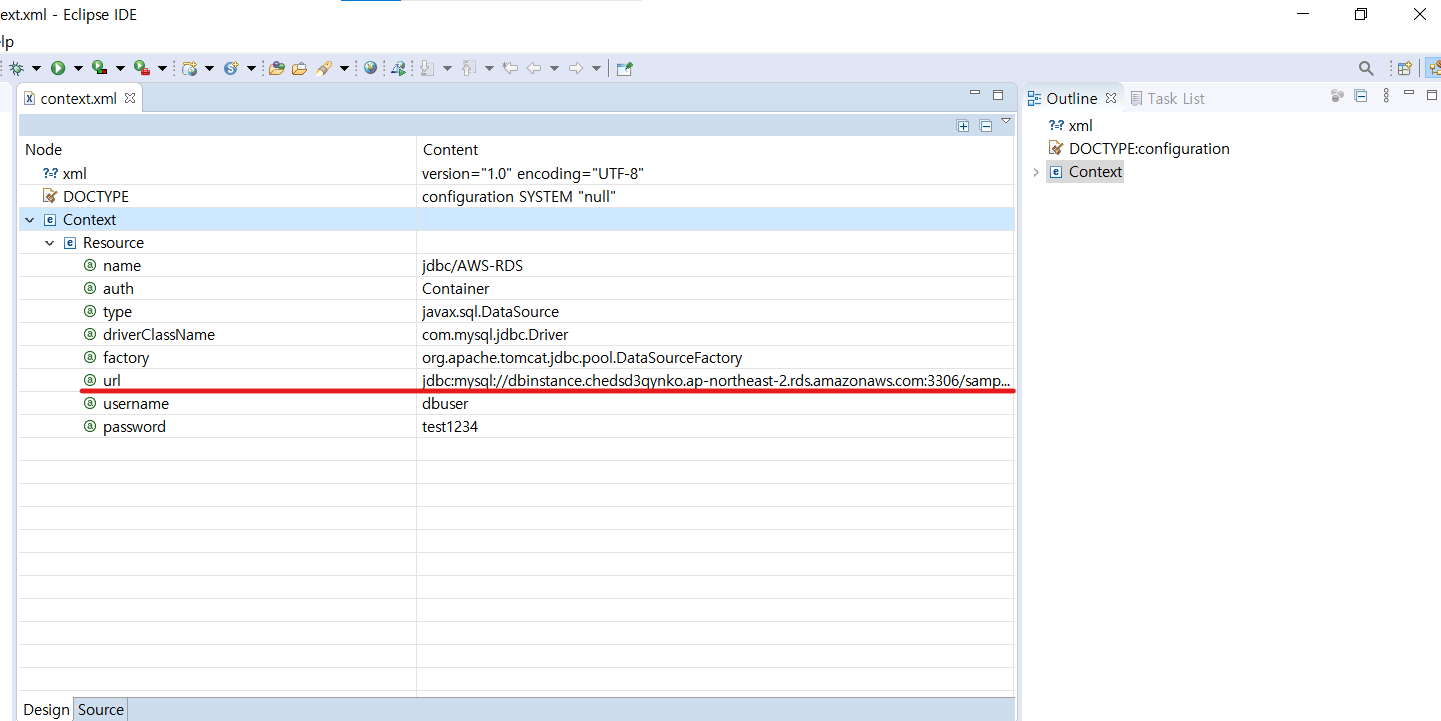The width and height of the screenshot is (1441, 721).
Task: Select the xml processing instruction row
Action: point(516,173)
